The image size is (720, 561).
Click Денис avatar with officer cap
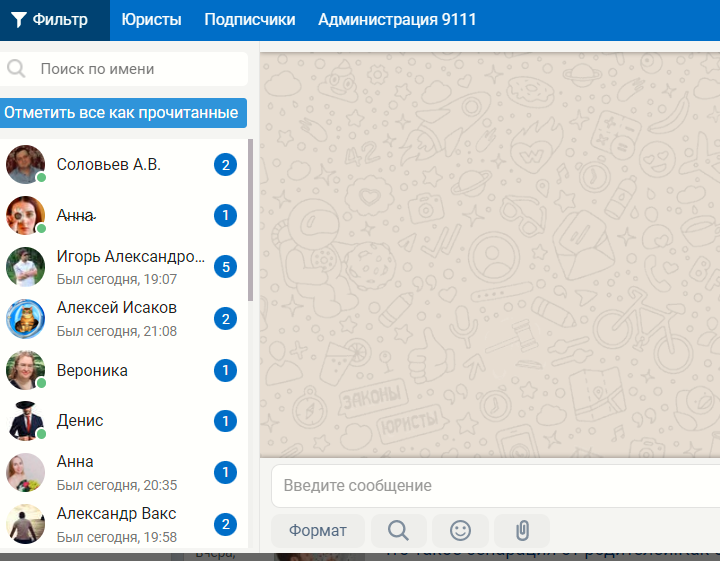(x=26, y=421)
